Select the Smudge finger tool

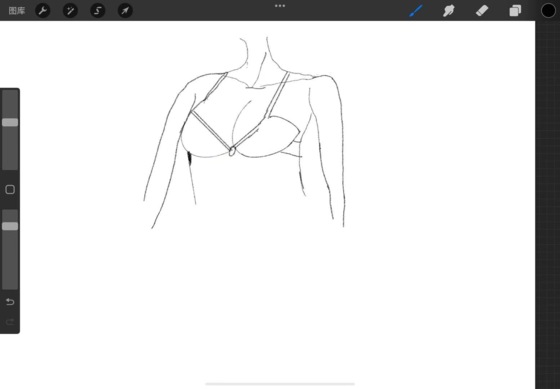(449, 11)
